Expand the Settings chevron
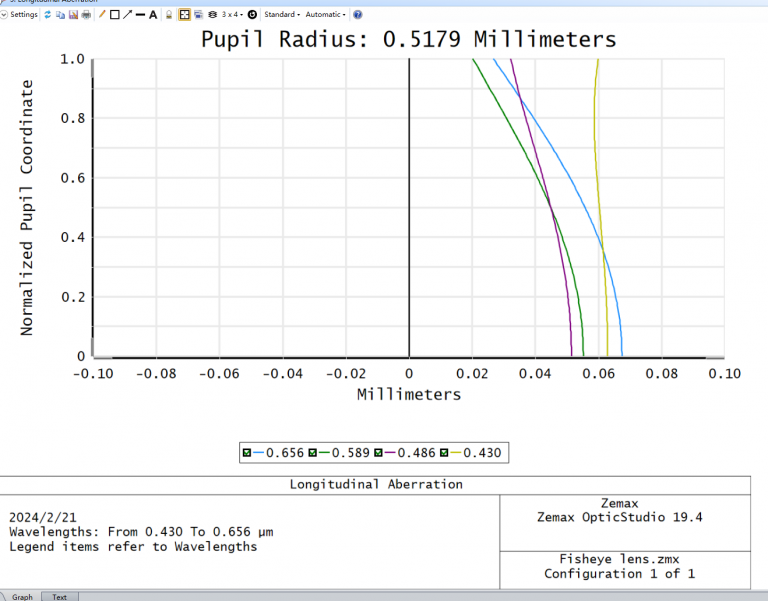The height and width of the screenshot is (601, 768). (x=4, y=15)
